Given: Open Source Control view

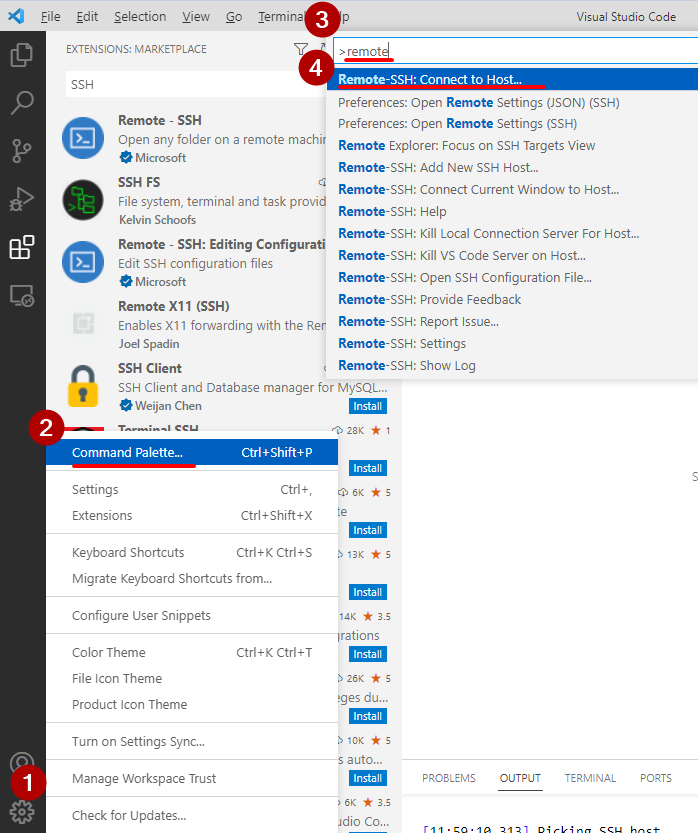Looking at the screenshot, I should (22, 151).
